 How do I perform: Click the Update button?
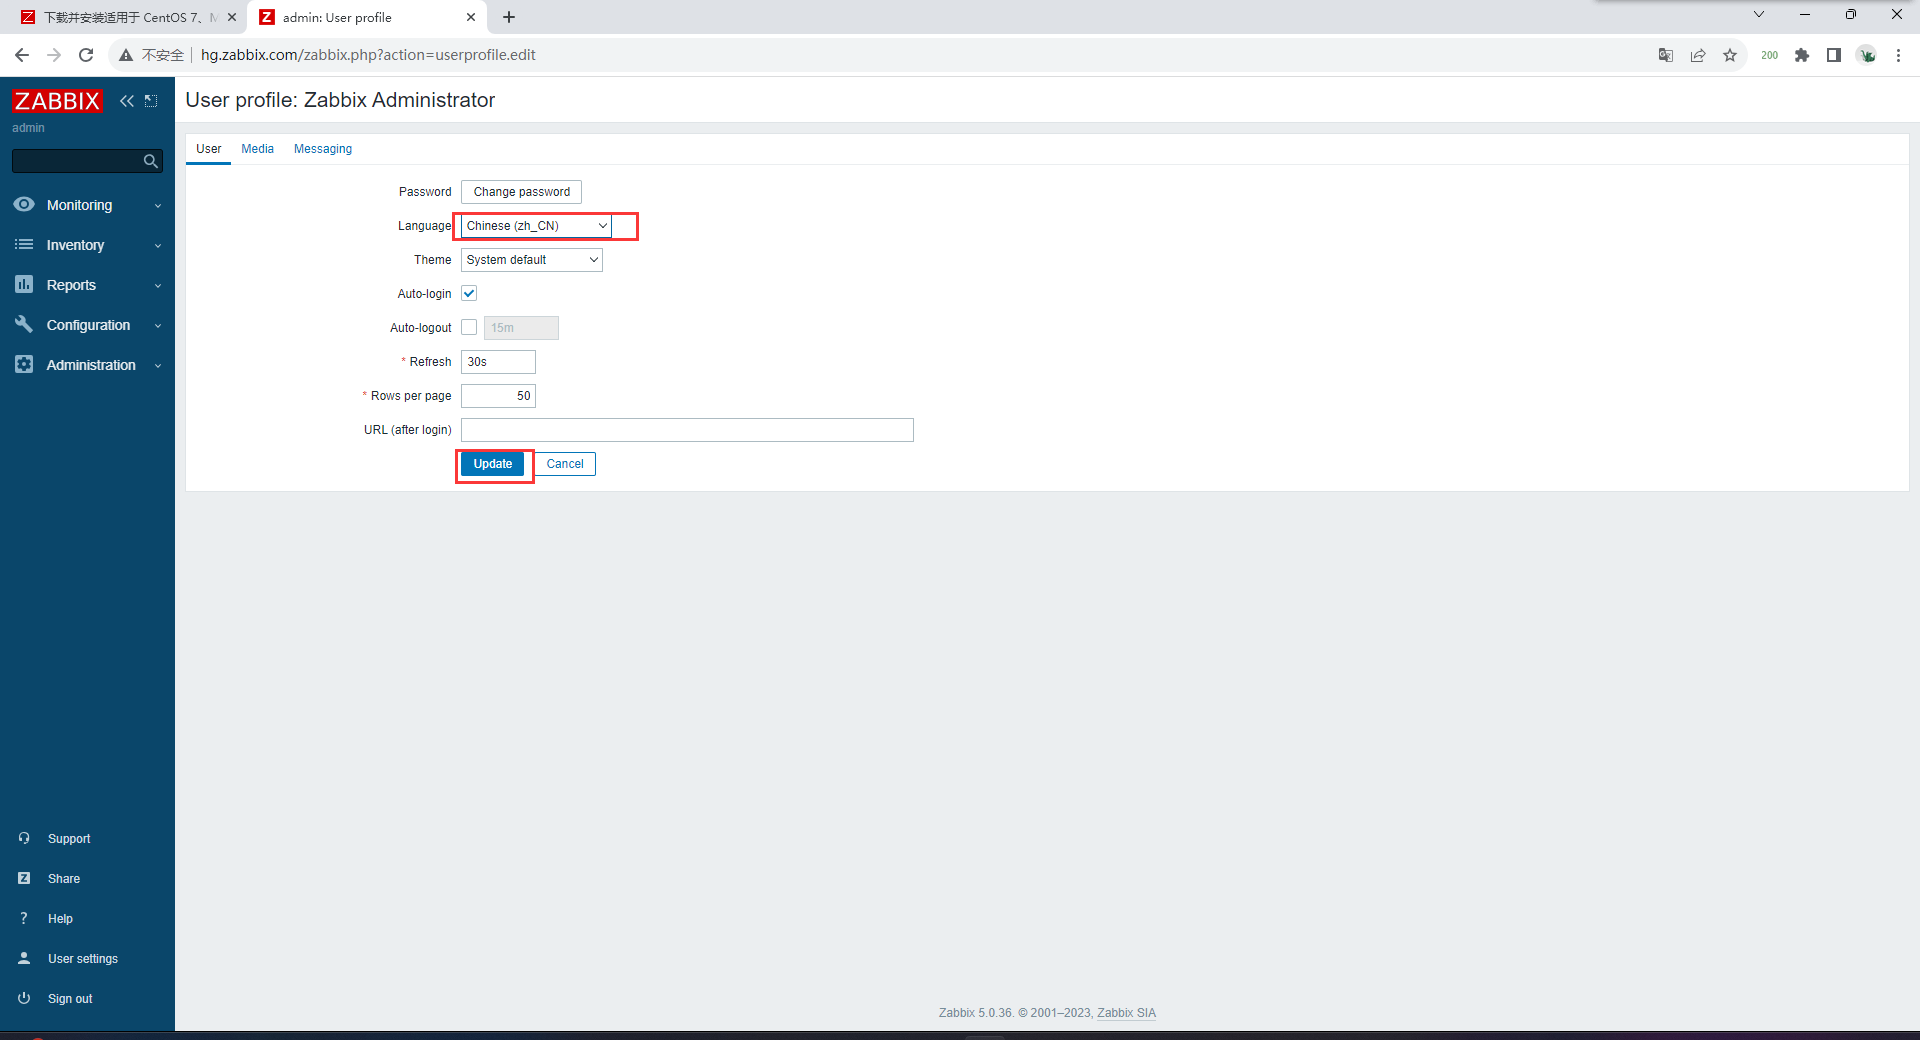(x=492, y=464)
